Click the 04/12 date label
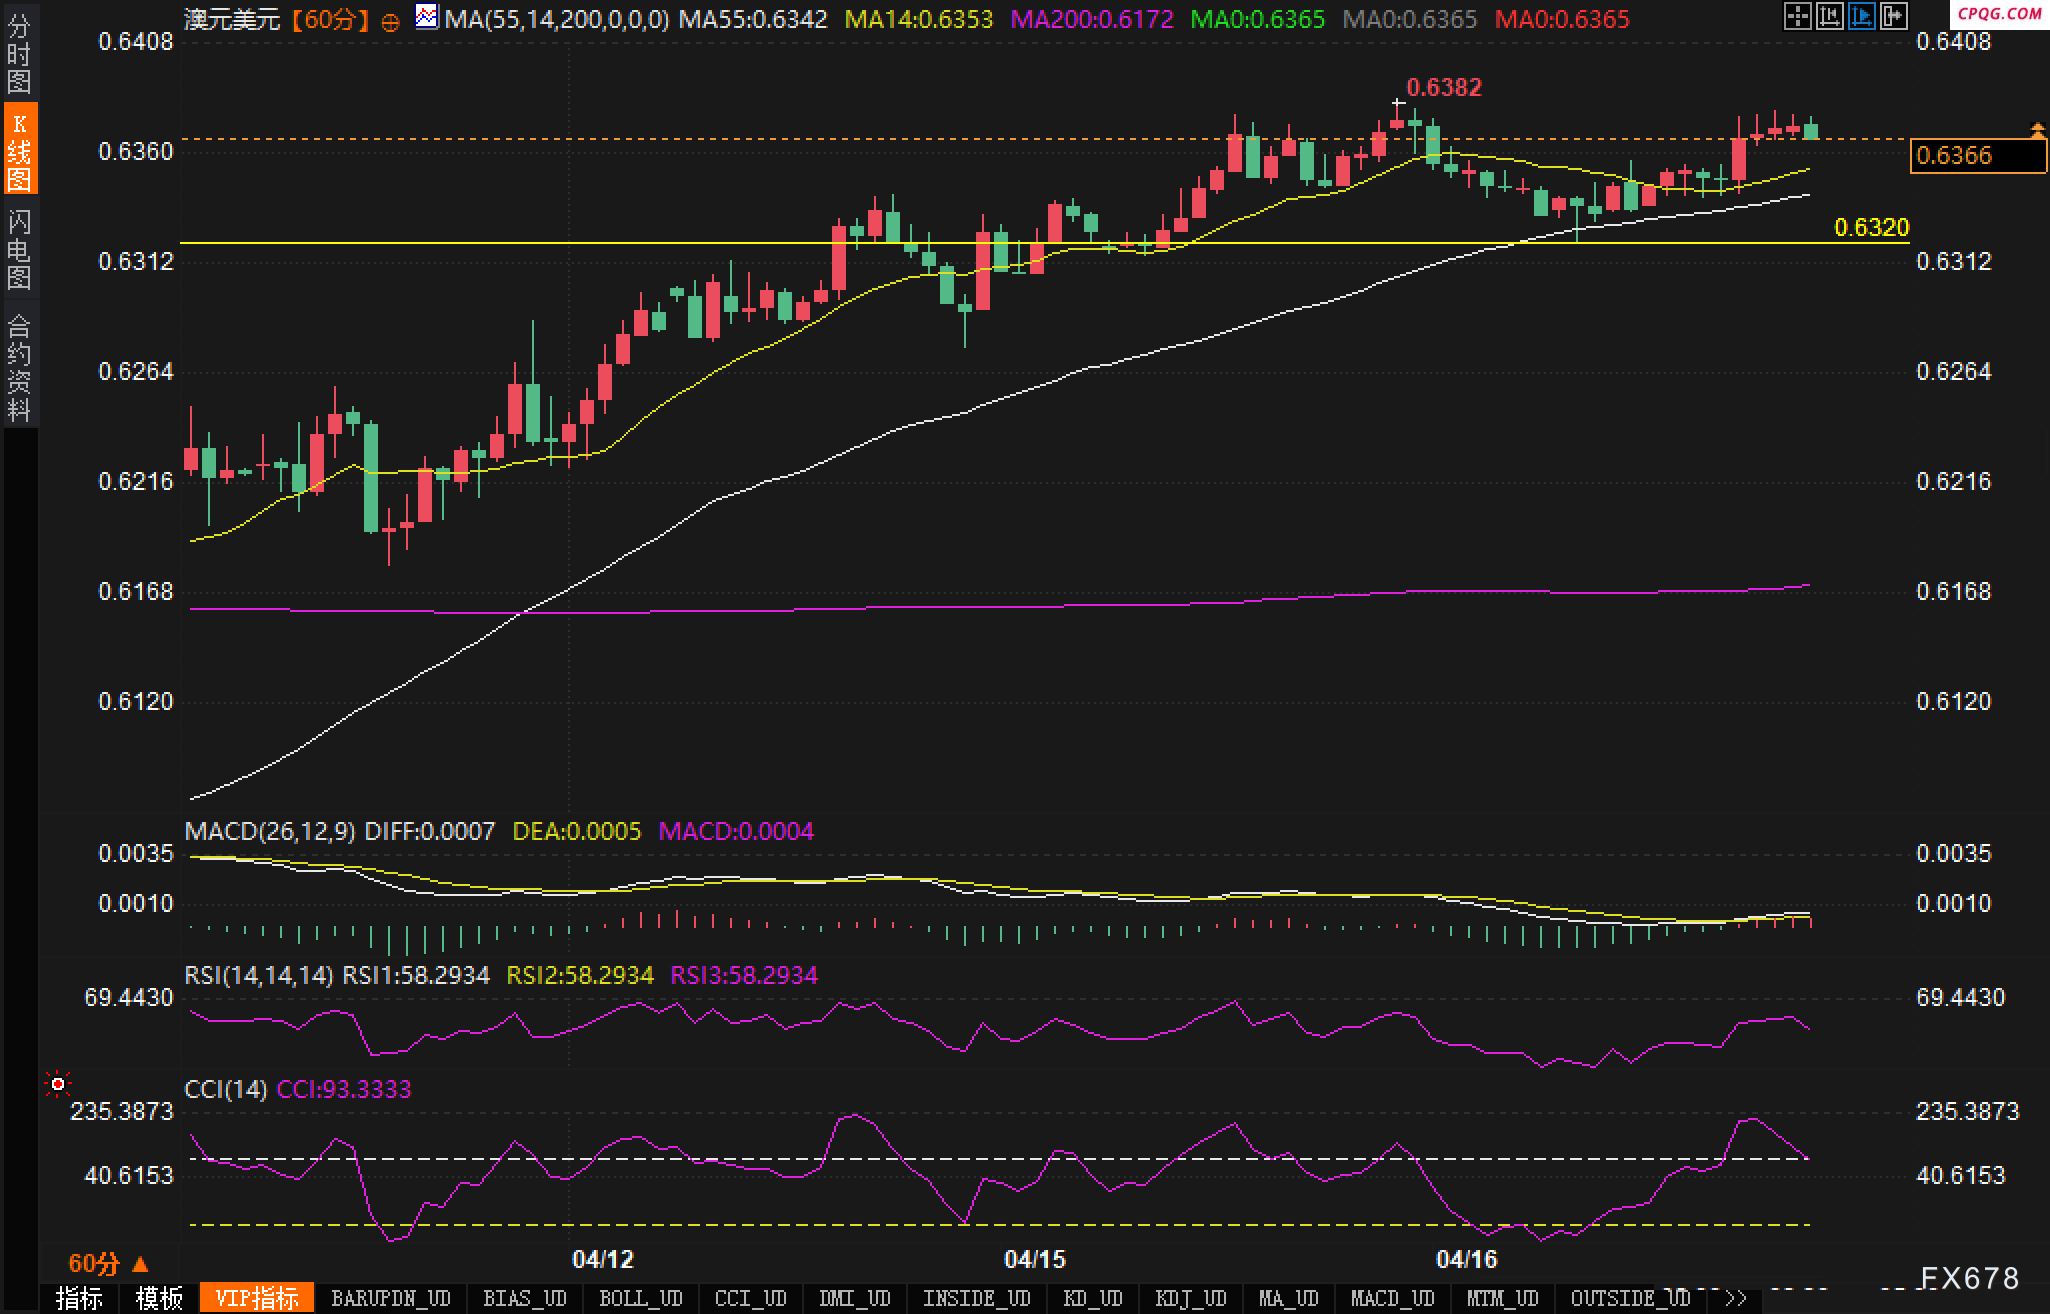This screenshot has width=2050, height=1314. pos(602,1259)
